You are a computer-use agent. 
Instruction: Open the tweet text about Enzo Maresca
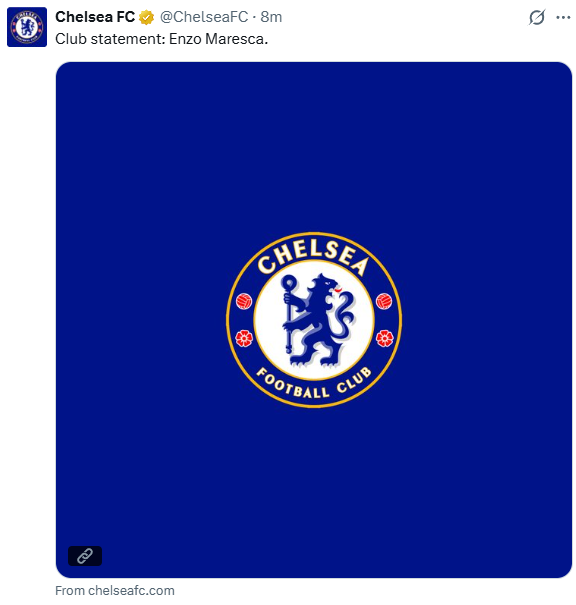coord(161,39)
